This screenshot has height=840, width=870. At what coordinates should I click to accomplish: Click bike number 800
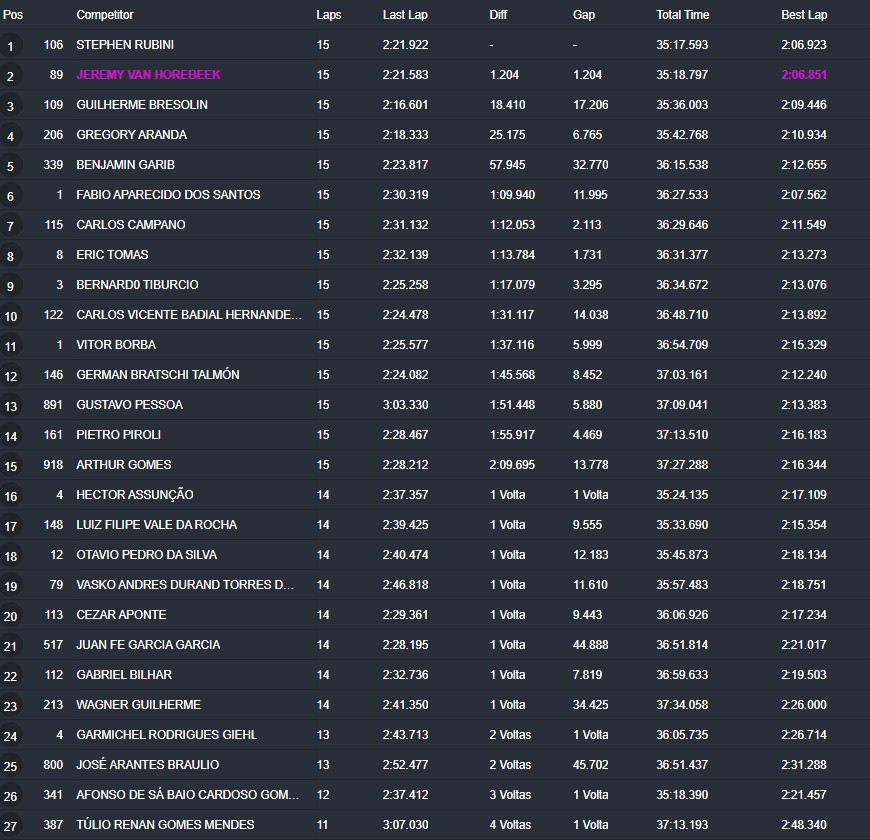[x=53, y=764]
